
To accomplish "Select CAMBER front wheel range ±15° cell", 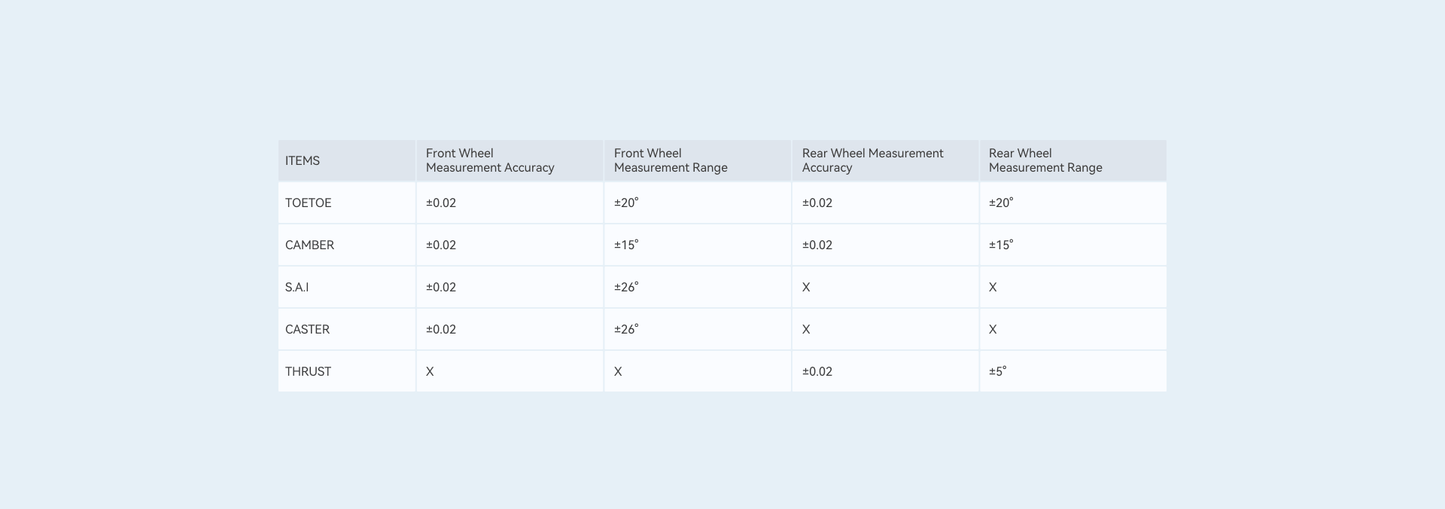I will point(626,245).
